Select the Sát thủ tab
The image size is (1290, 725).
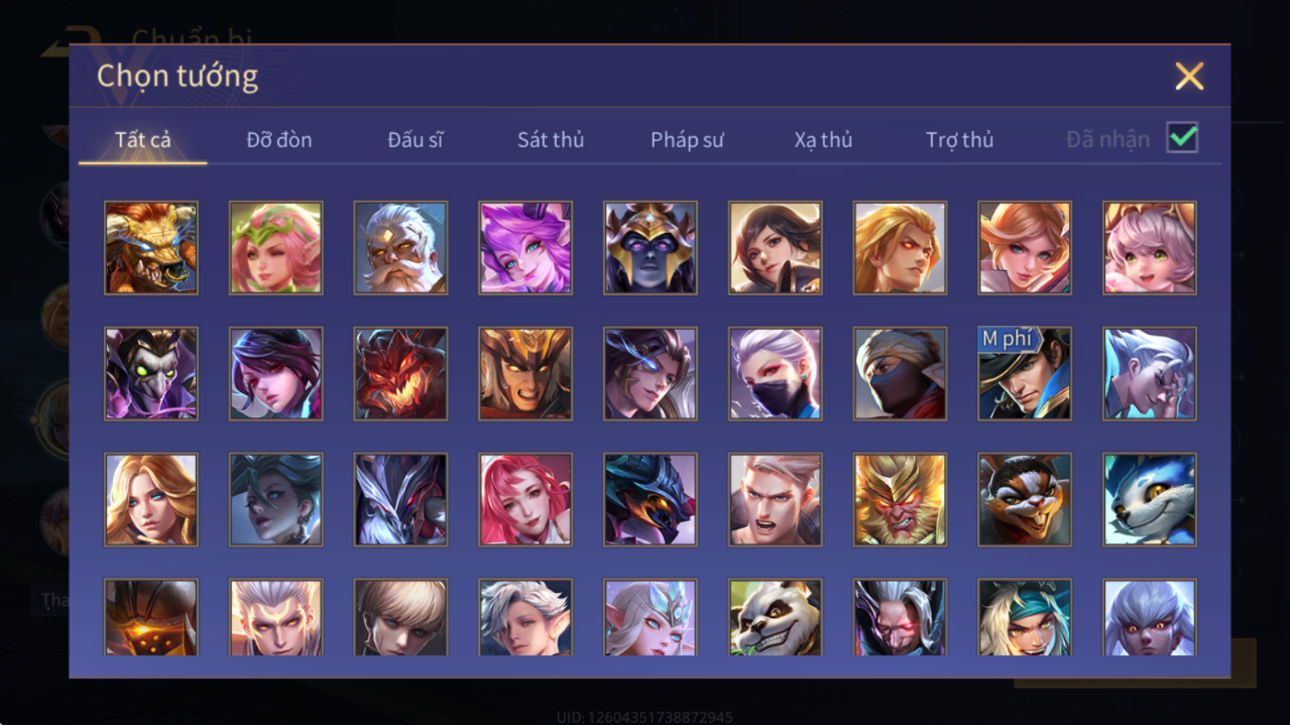coord(550,140)
